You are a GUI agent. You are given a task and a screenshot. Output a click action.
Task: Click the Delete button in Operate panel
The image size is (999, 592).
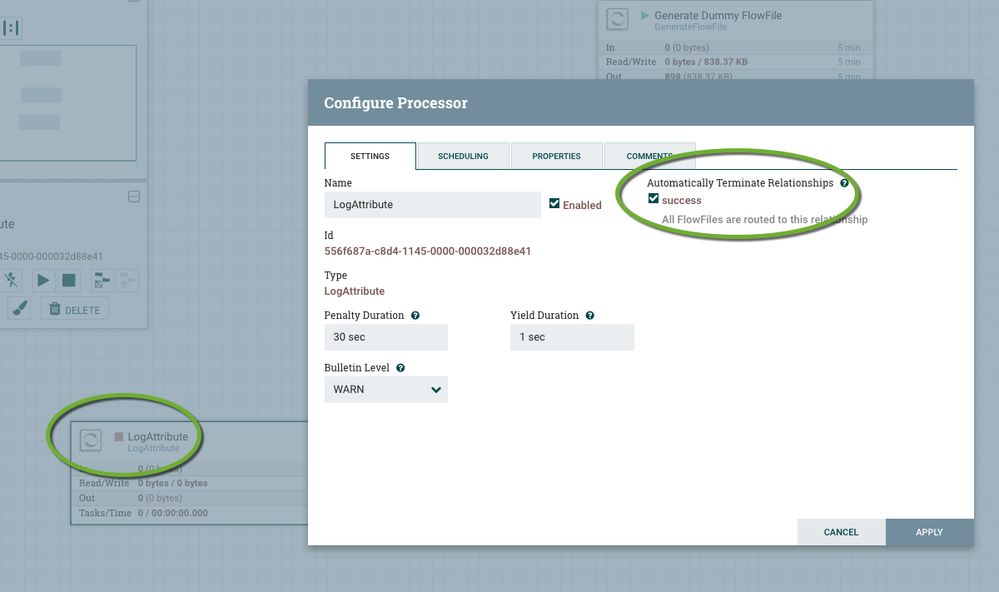click(x=75, y=310)
